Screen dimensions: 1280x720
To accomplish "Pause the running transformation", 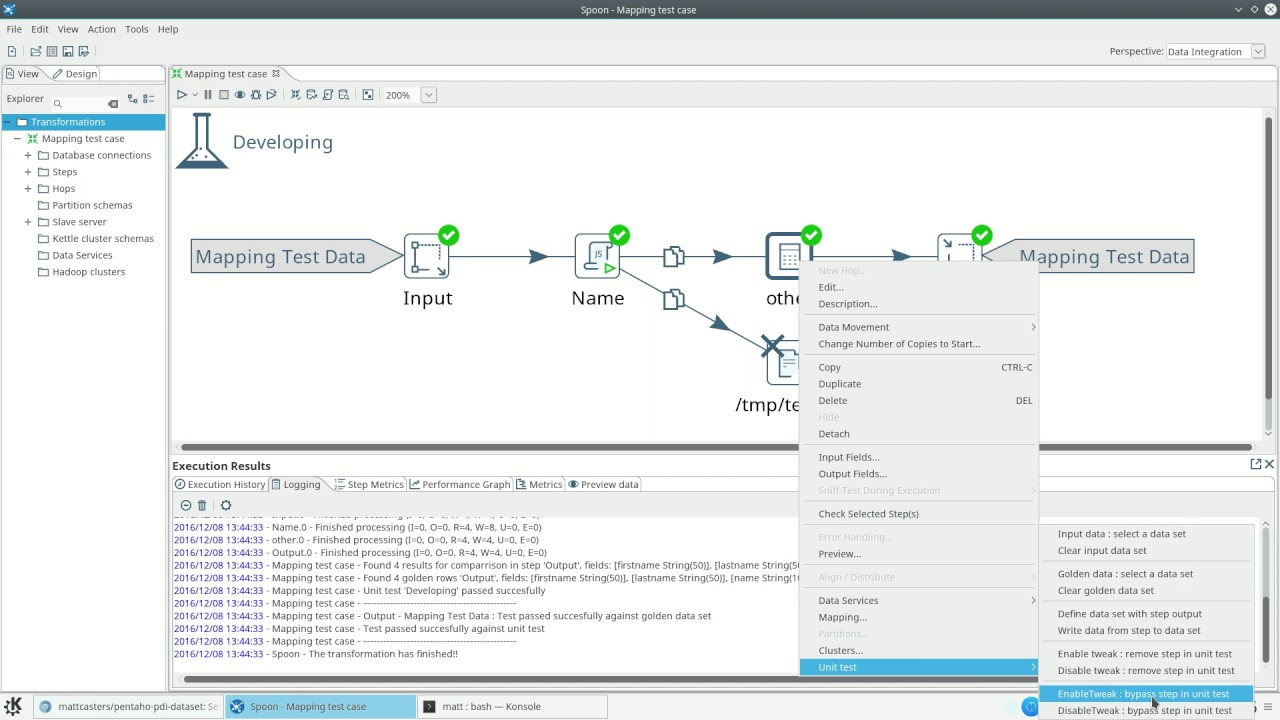I will pyautogui.click(x=208, y=95).
